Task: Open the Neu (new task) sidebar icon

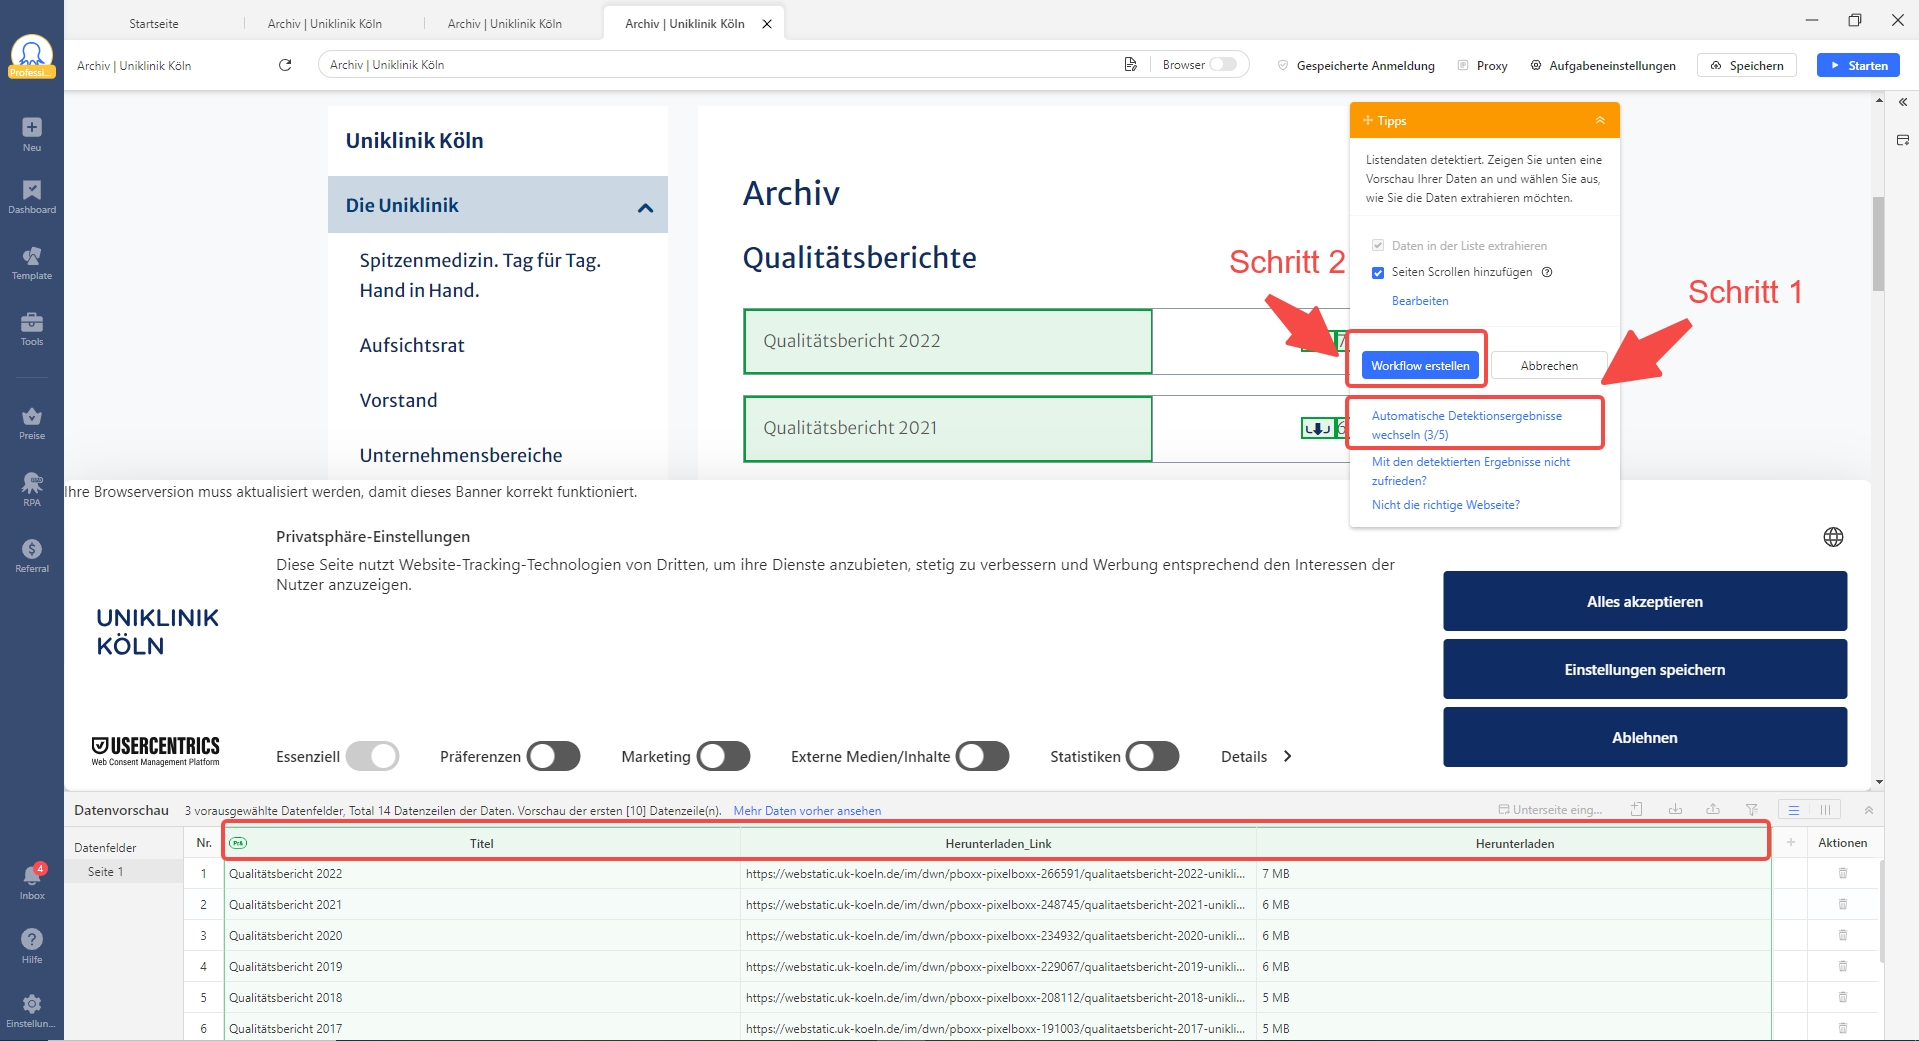Action: [32, 133]
